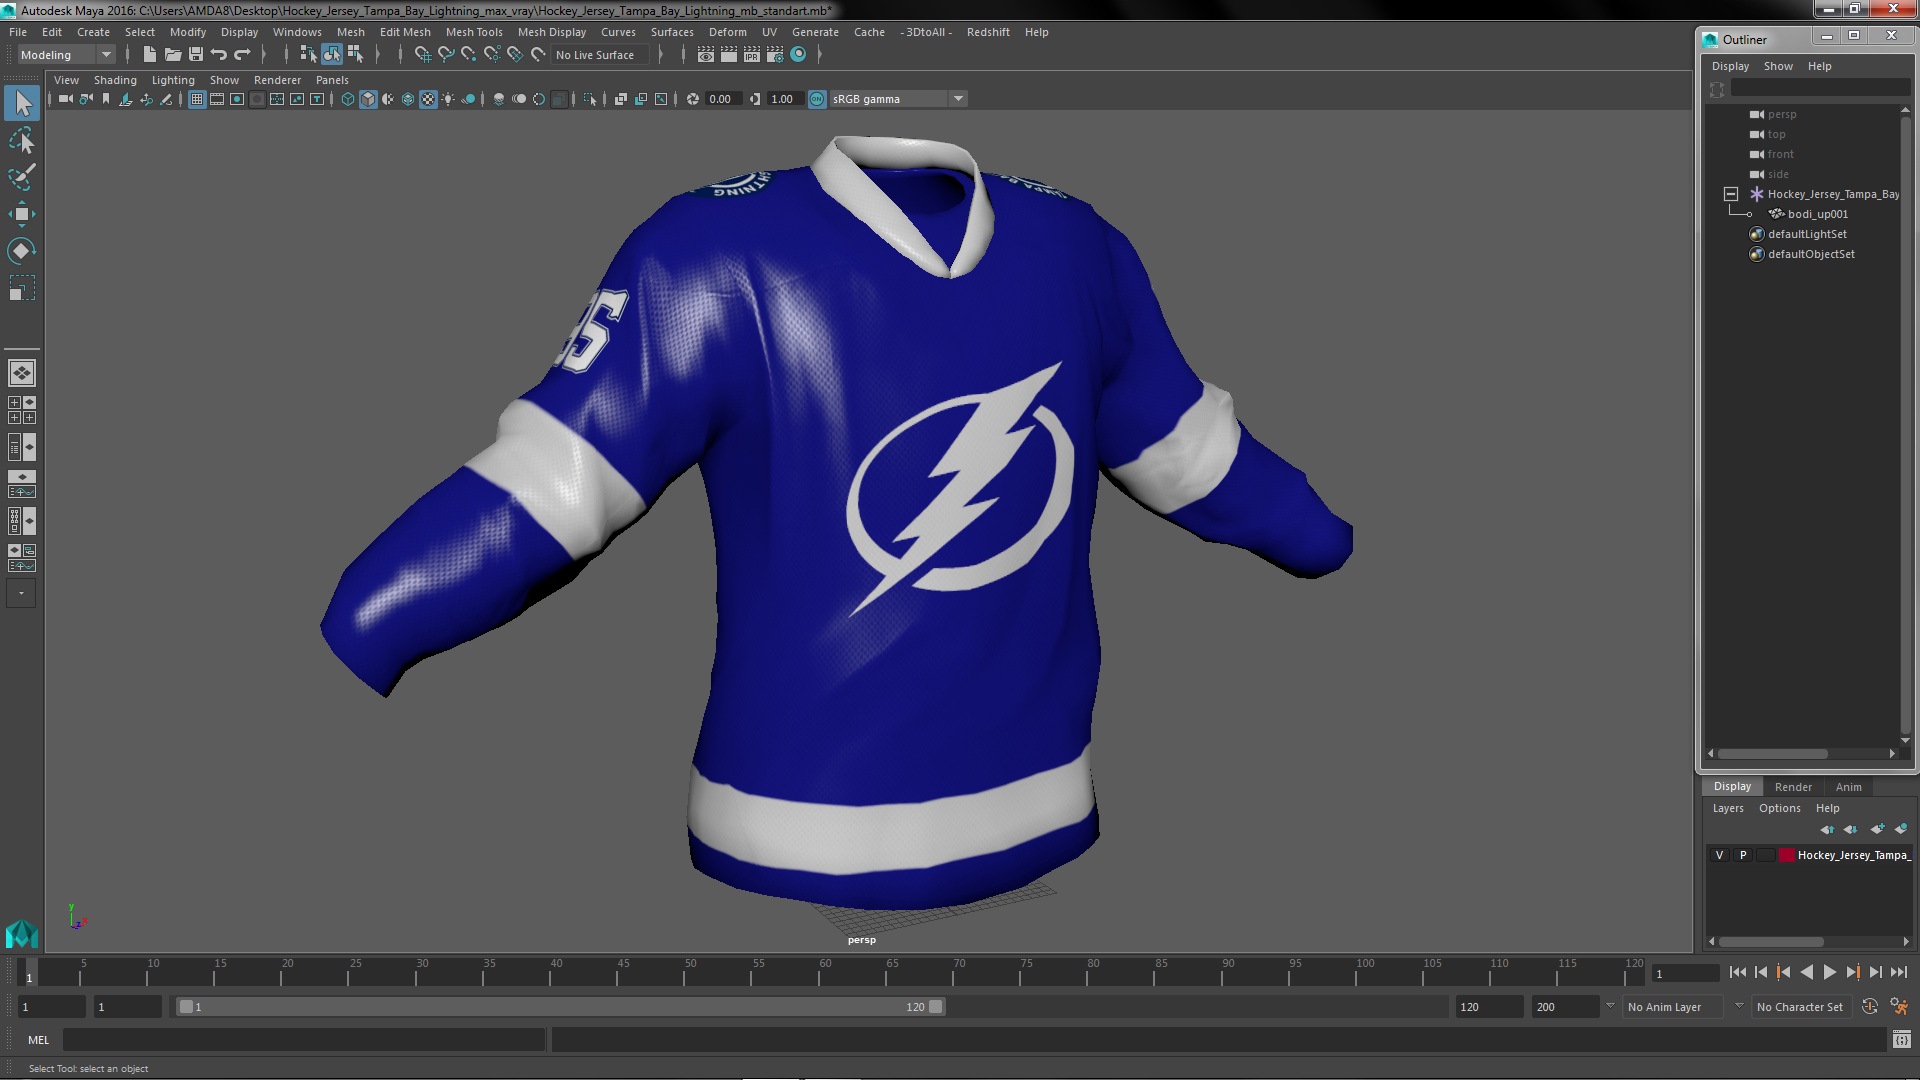This screenshot has width=1920, height=1080.
Task: Toggle layer visibility V box
Action: pyautogui.click(x=1719, y=855)
